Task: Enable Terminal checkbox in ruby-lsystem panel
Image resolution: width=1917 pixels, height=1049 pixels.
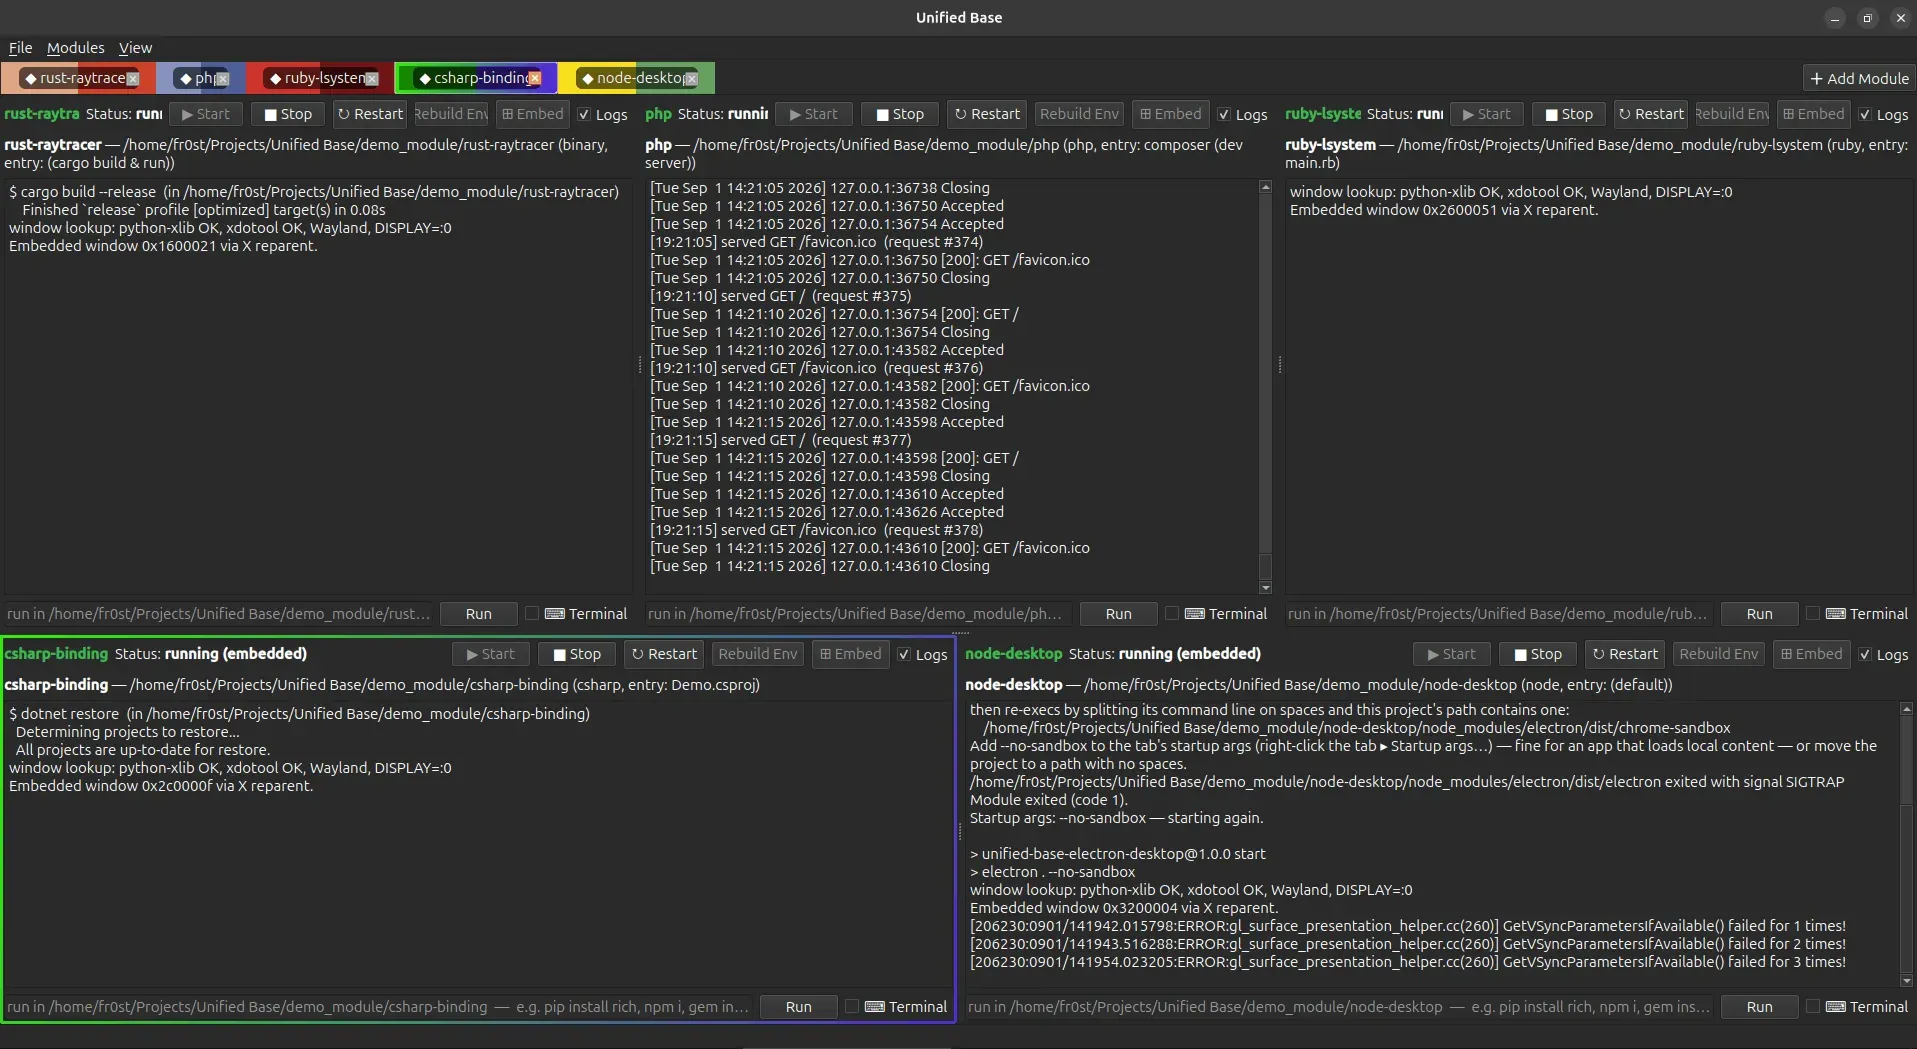Action: point(1858,614)
